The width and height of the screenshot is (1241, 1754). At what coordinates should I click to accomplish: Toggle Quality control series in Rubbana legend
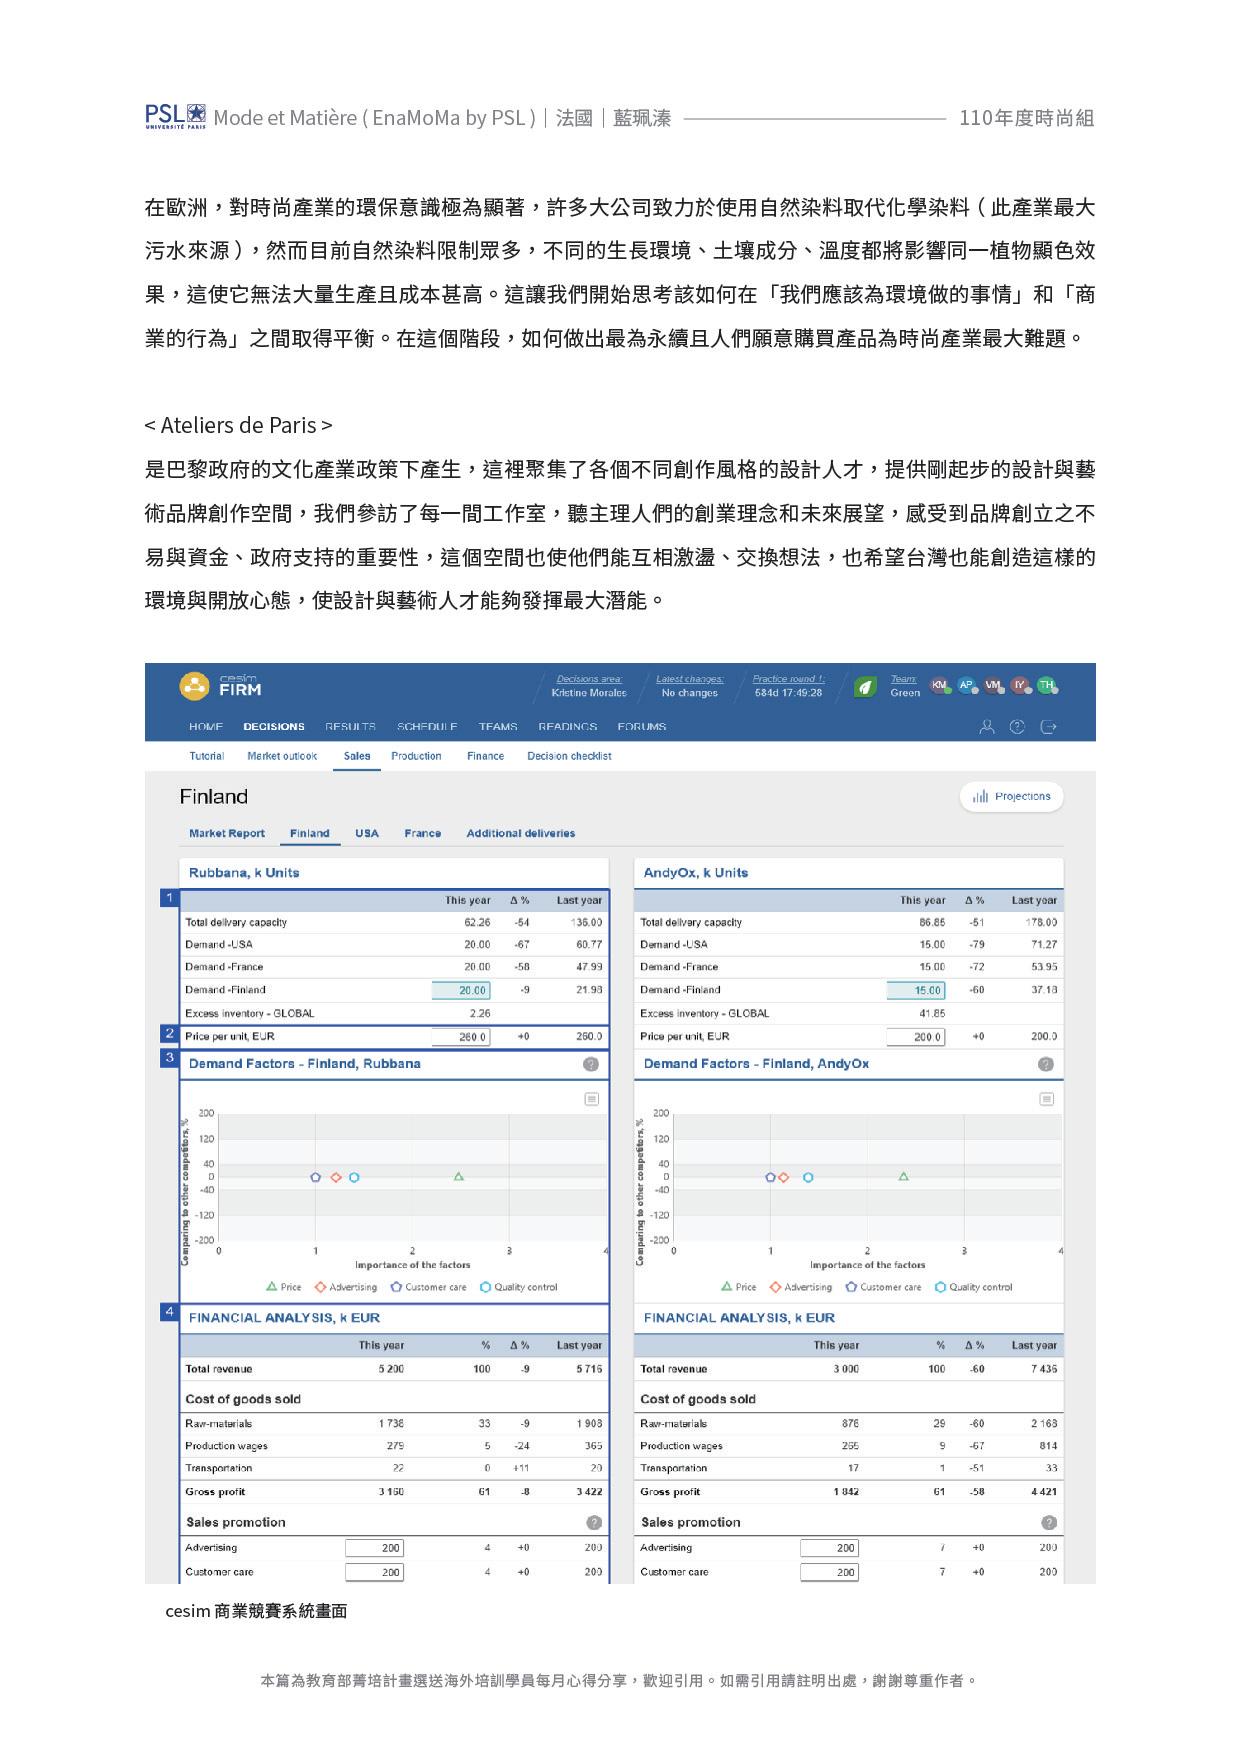pos(518,1287)
